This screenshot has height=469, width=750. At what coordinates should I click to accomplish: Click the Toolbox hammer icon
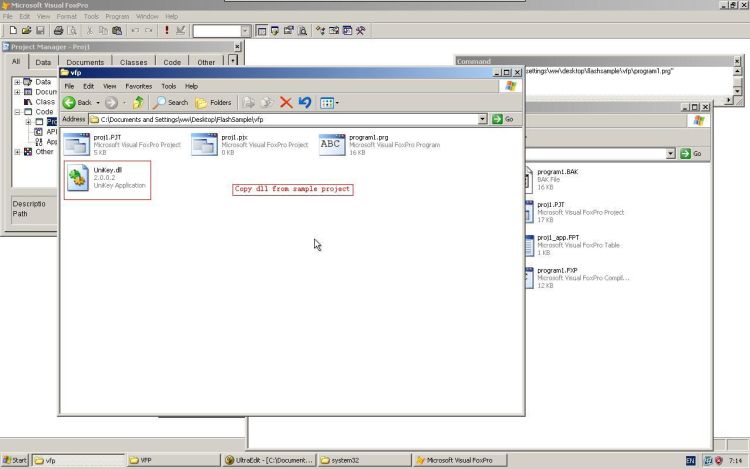tap(361, 31)
